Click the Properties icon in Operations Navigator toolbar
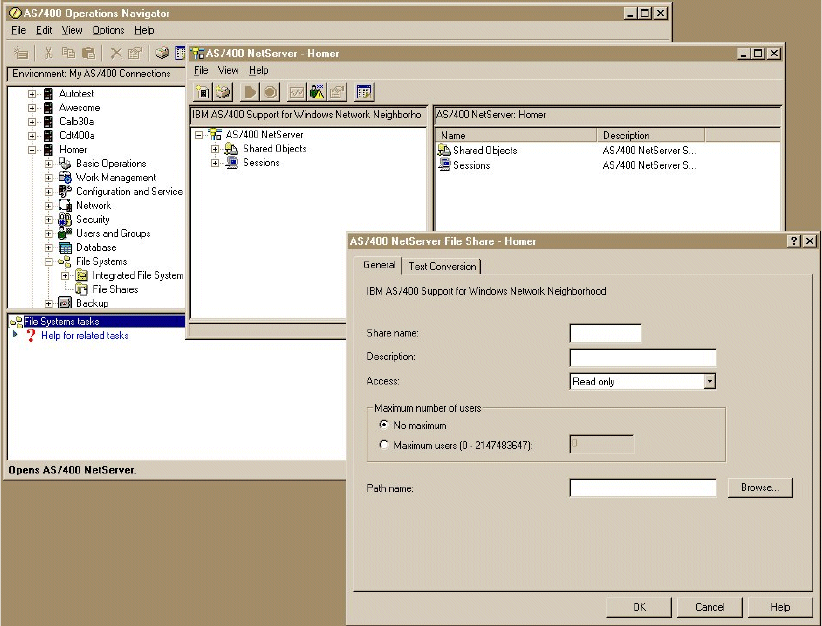 [135, 53]
